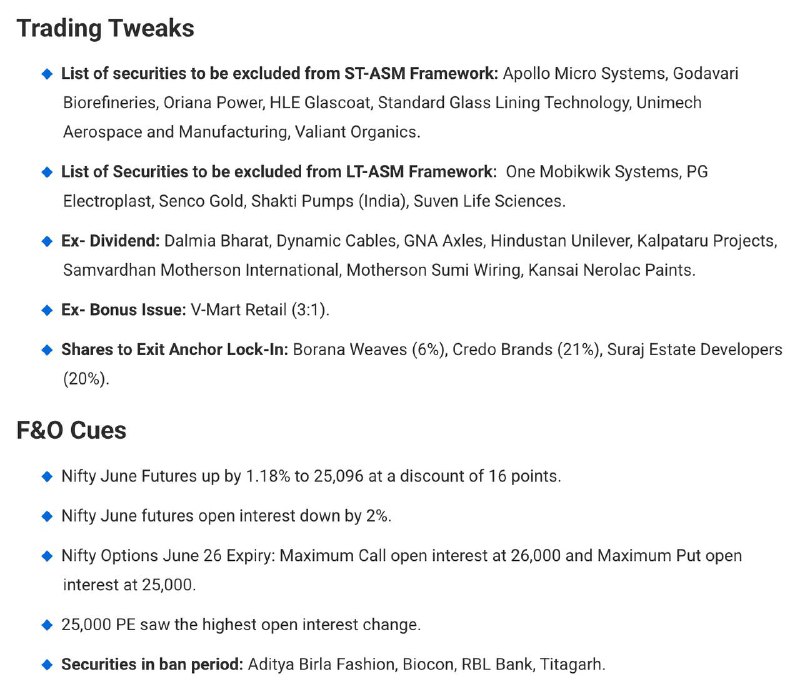
Task: Click the diamond bullet next to LT-ASM Framework
Action: (47, 172)
